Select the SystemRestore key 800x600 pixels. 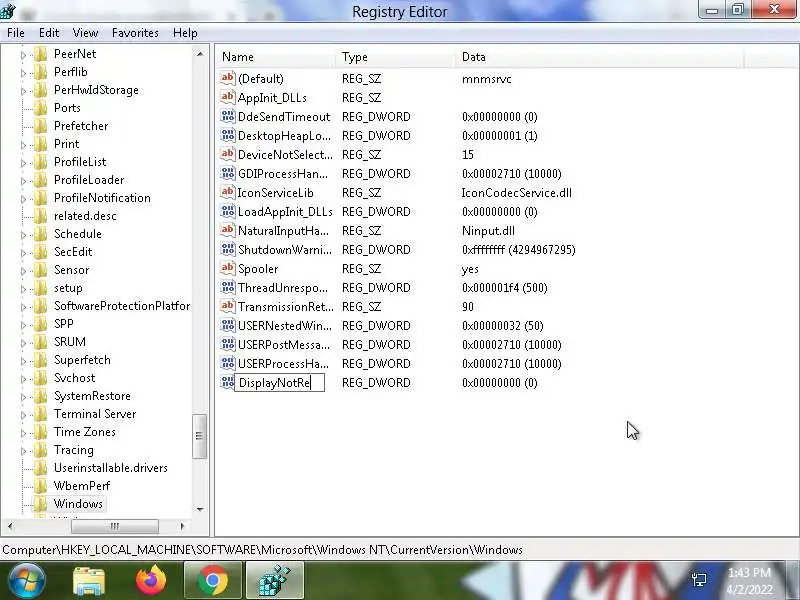click(92, 396)
